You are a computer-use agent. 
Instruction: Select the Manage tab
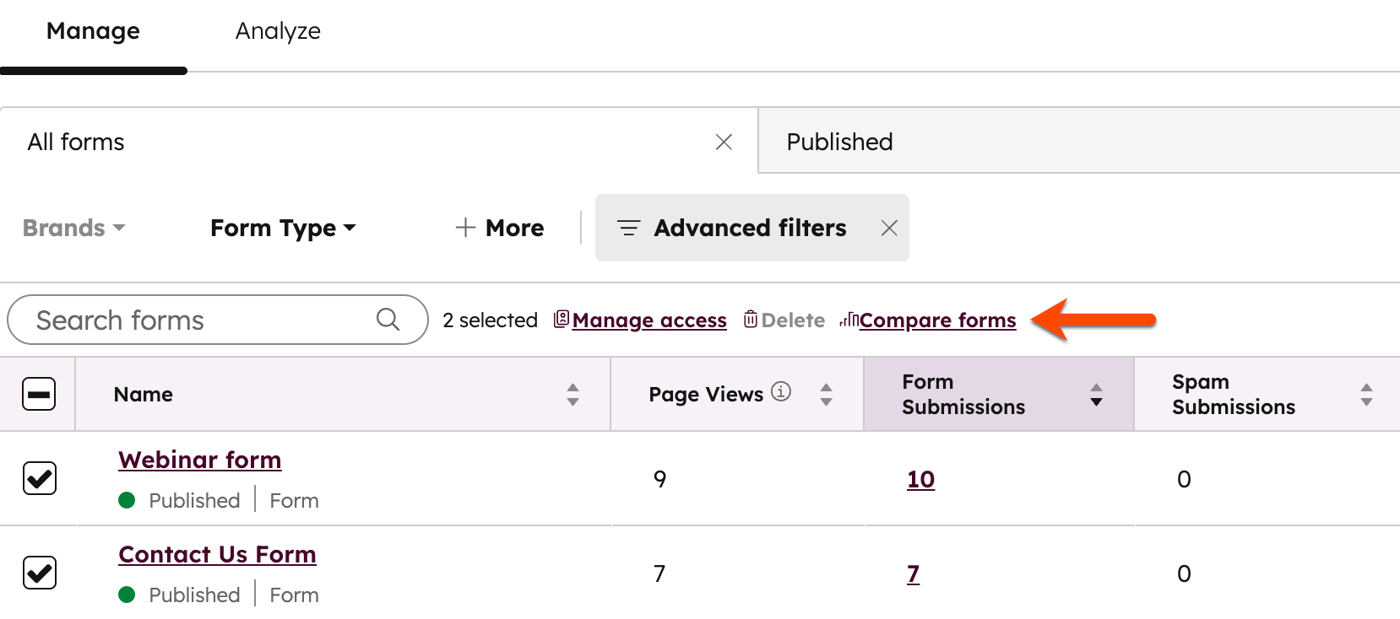(x=92, y=31)
